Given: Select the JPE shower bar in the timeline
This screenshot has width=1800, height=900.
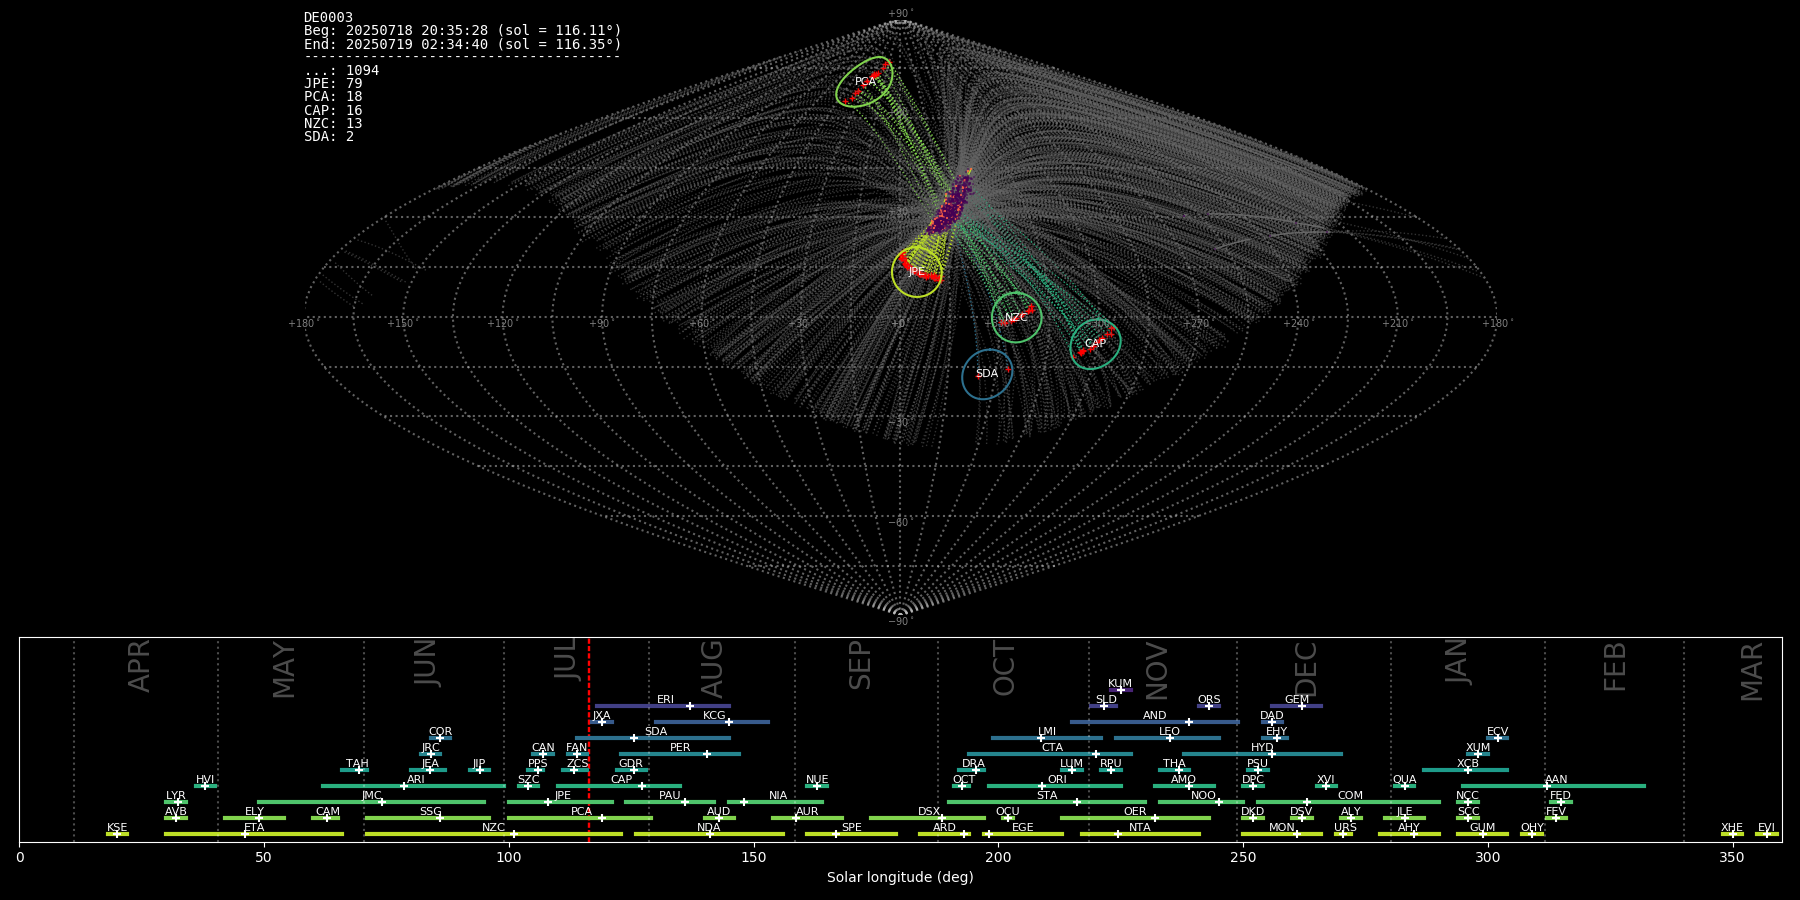Looking at the screenshot, I should tap(560, 802).
